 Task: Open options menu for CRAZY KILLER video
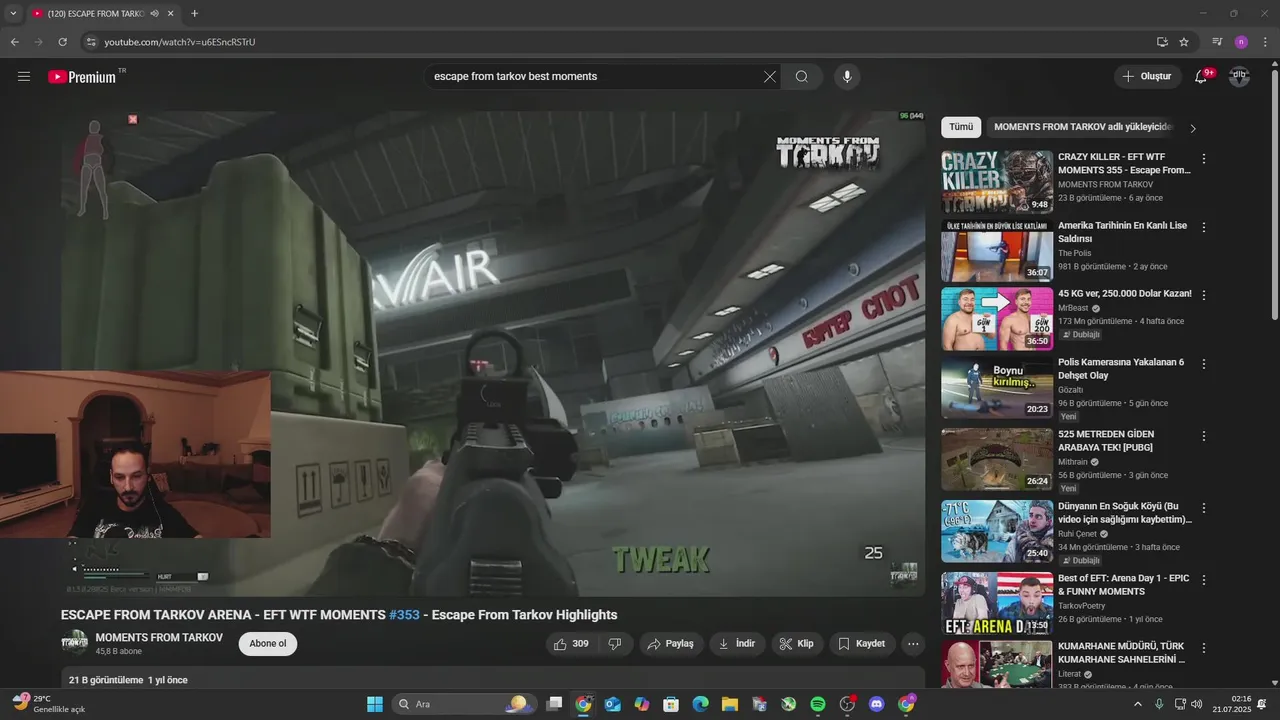[1204, 159]
